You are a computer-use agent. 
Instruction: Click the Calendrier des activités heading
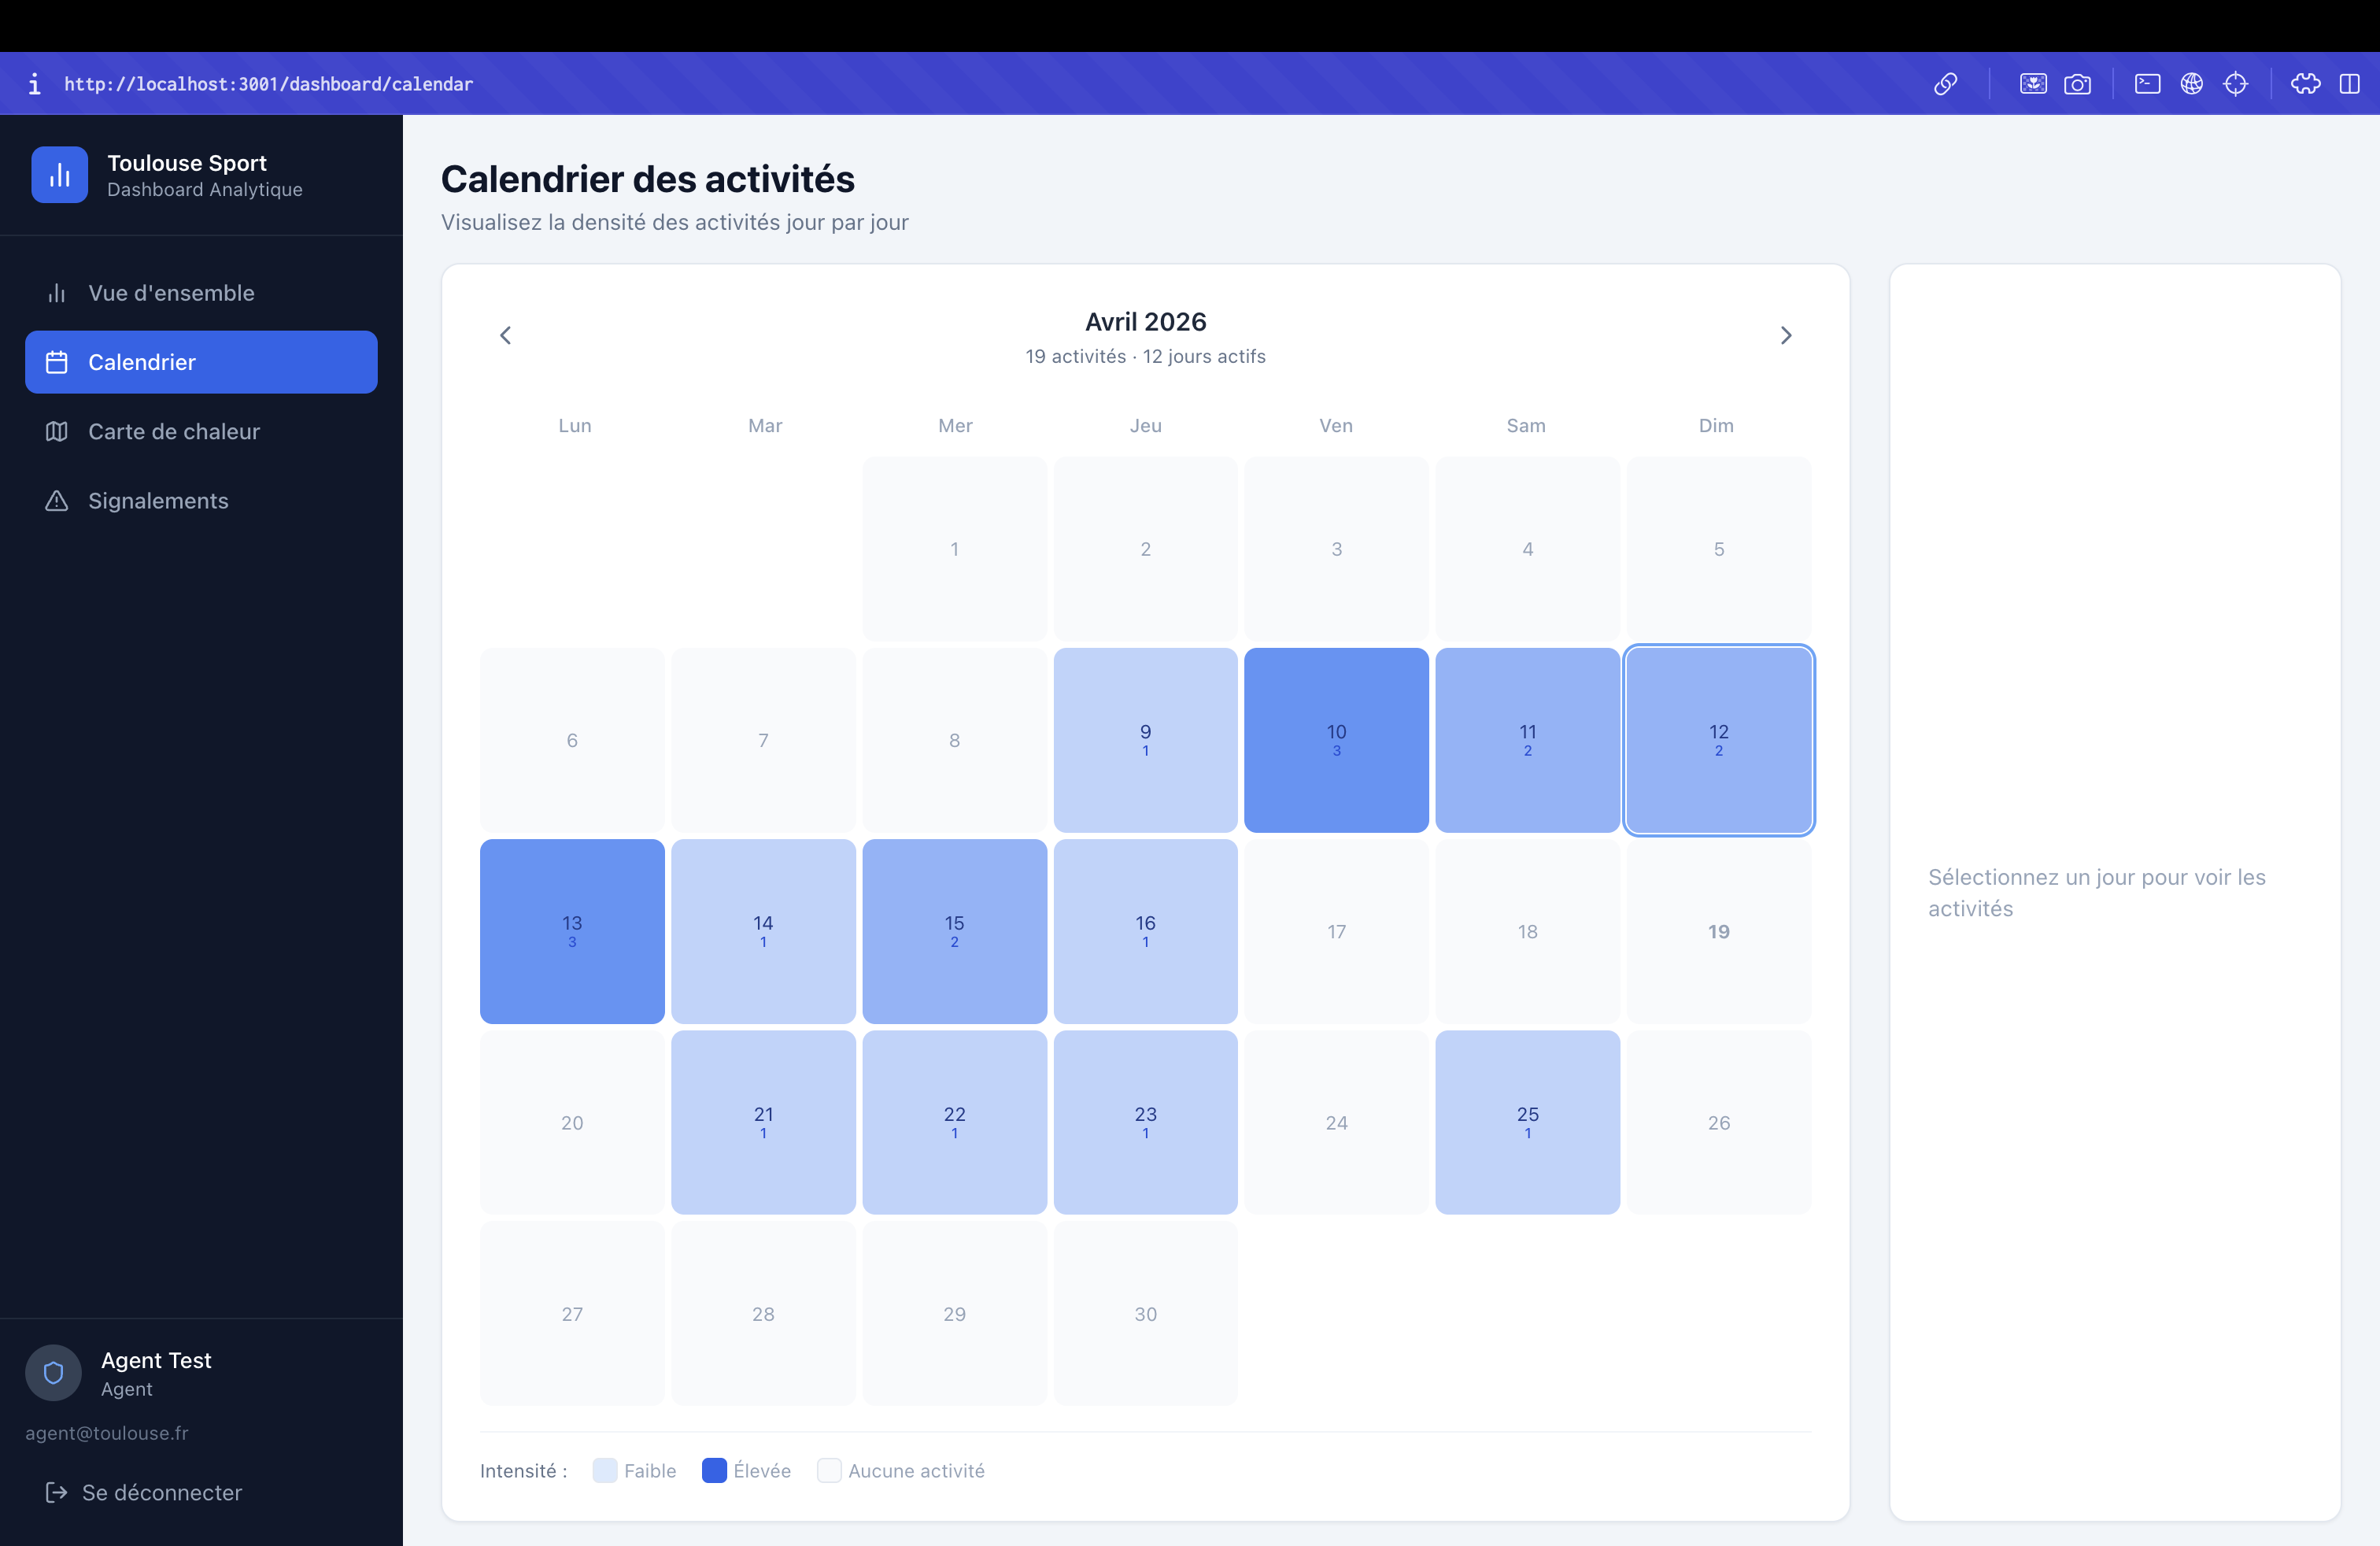click(648, 179)
